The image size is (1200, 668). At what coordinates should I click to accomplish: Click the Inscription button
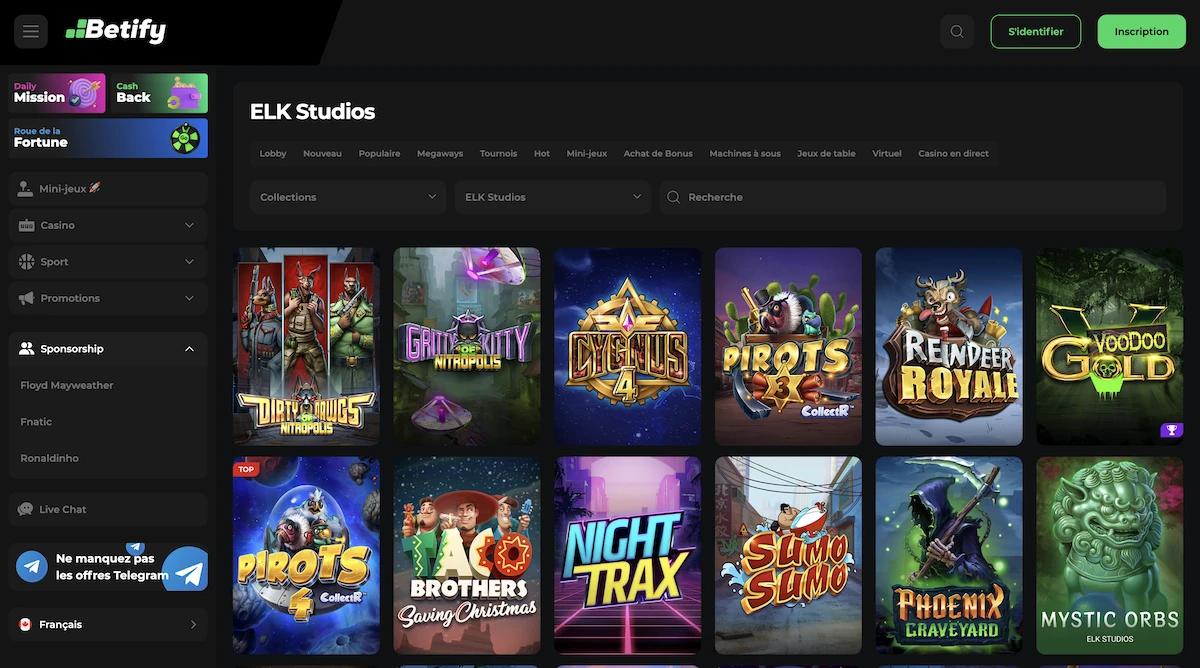pos(1141,31)
